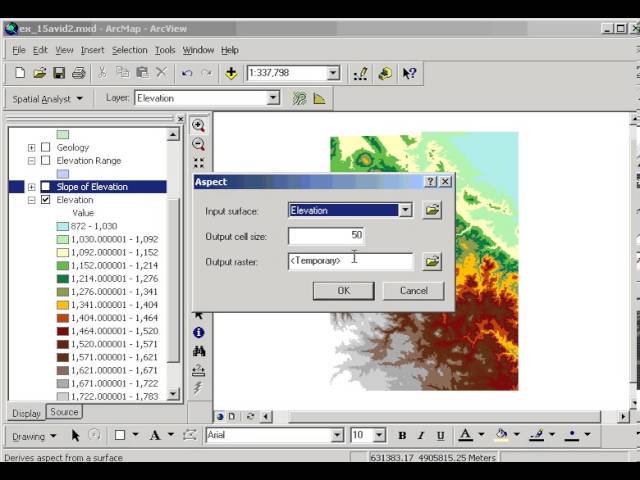The image size is (640, 480).
Task: Uncheck the Elevation layer
Action: pyautogui.click(x=46, y=200)
